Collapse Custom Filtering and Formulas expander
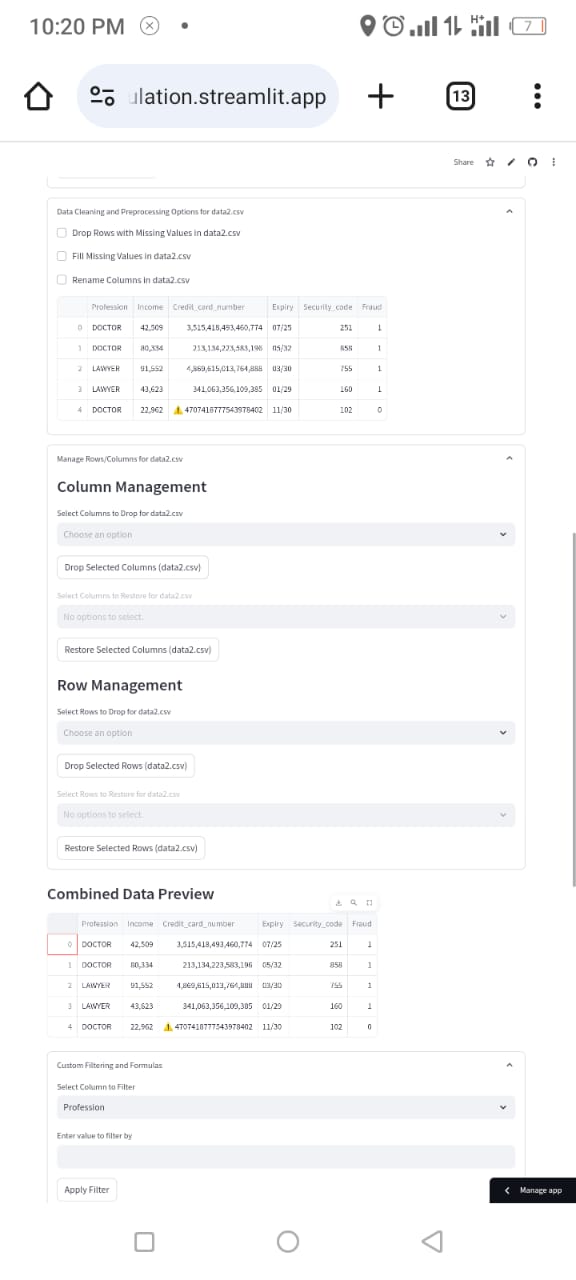576x1280 pixels. click(509, 1065)
